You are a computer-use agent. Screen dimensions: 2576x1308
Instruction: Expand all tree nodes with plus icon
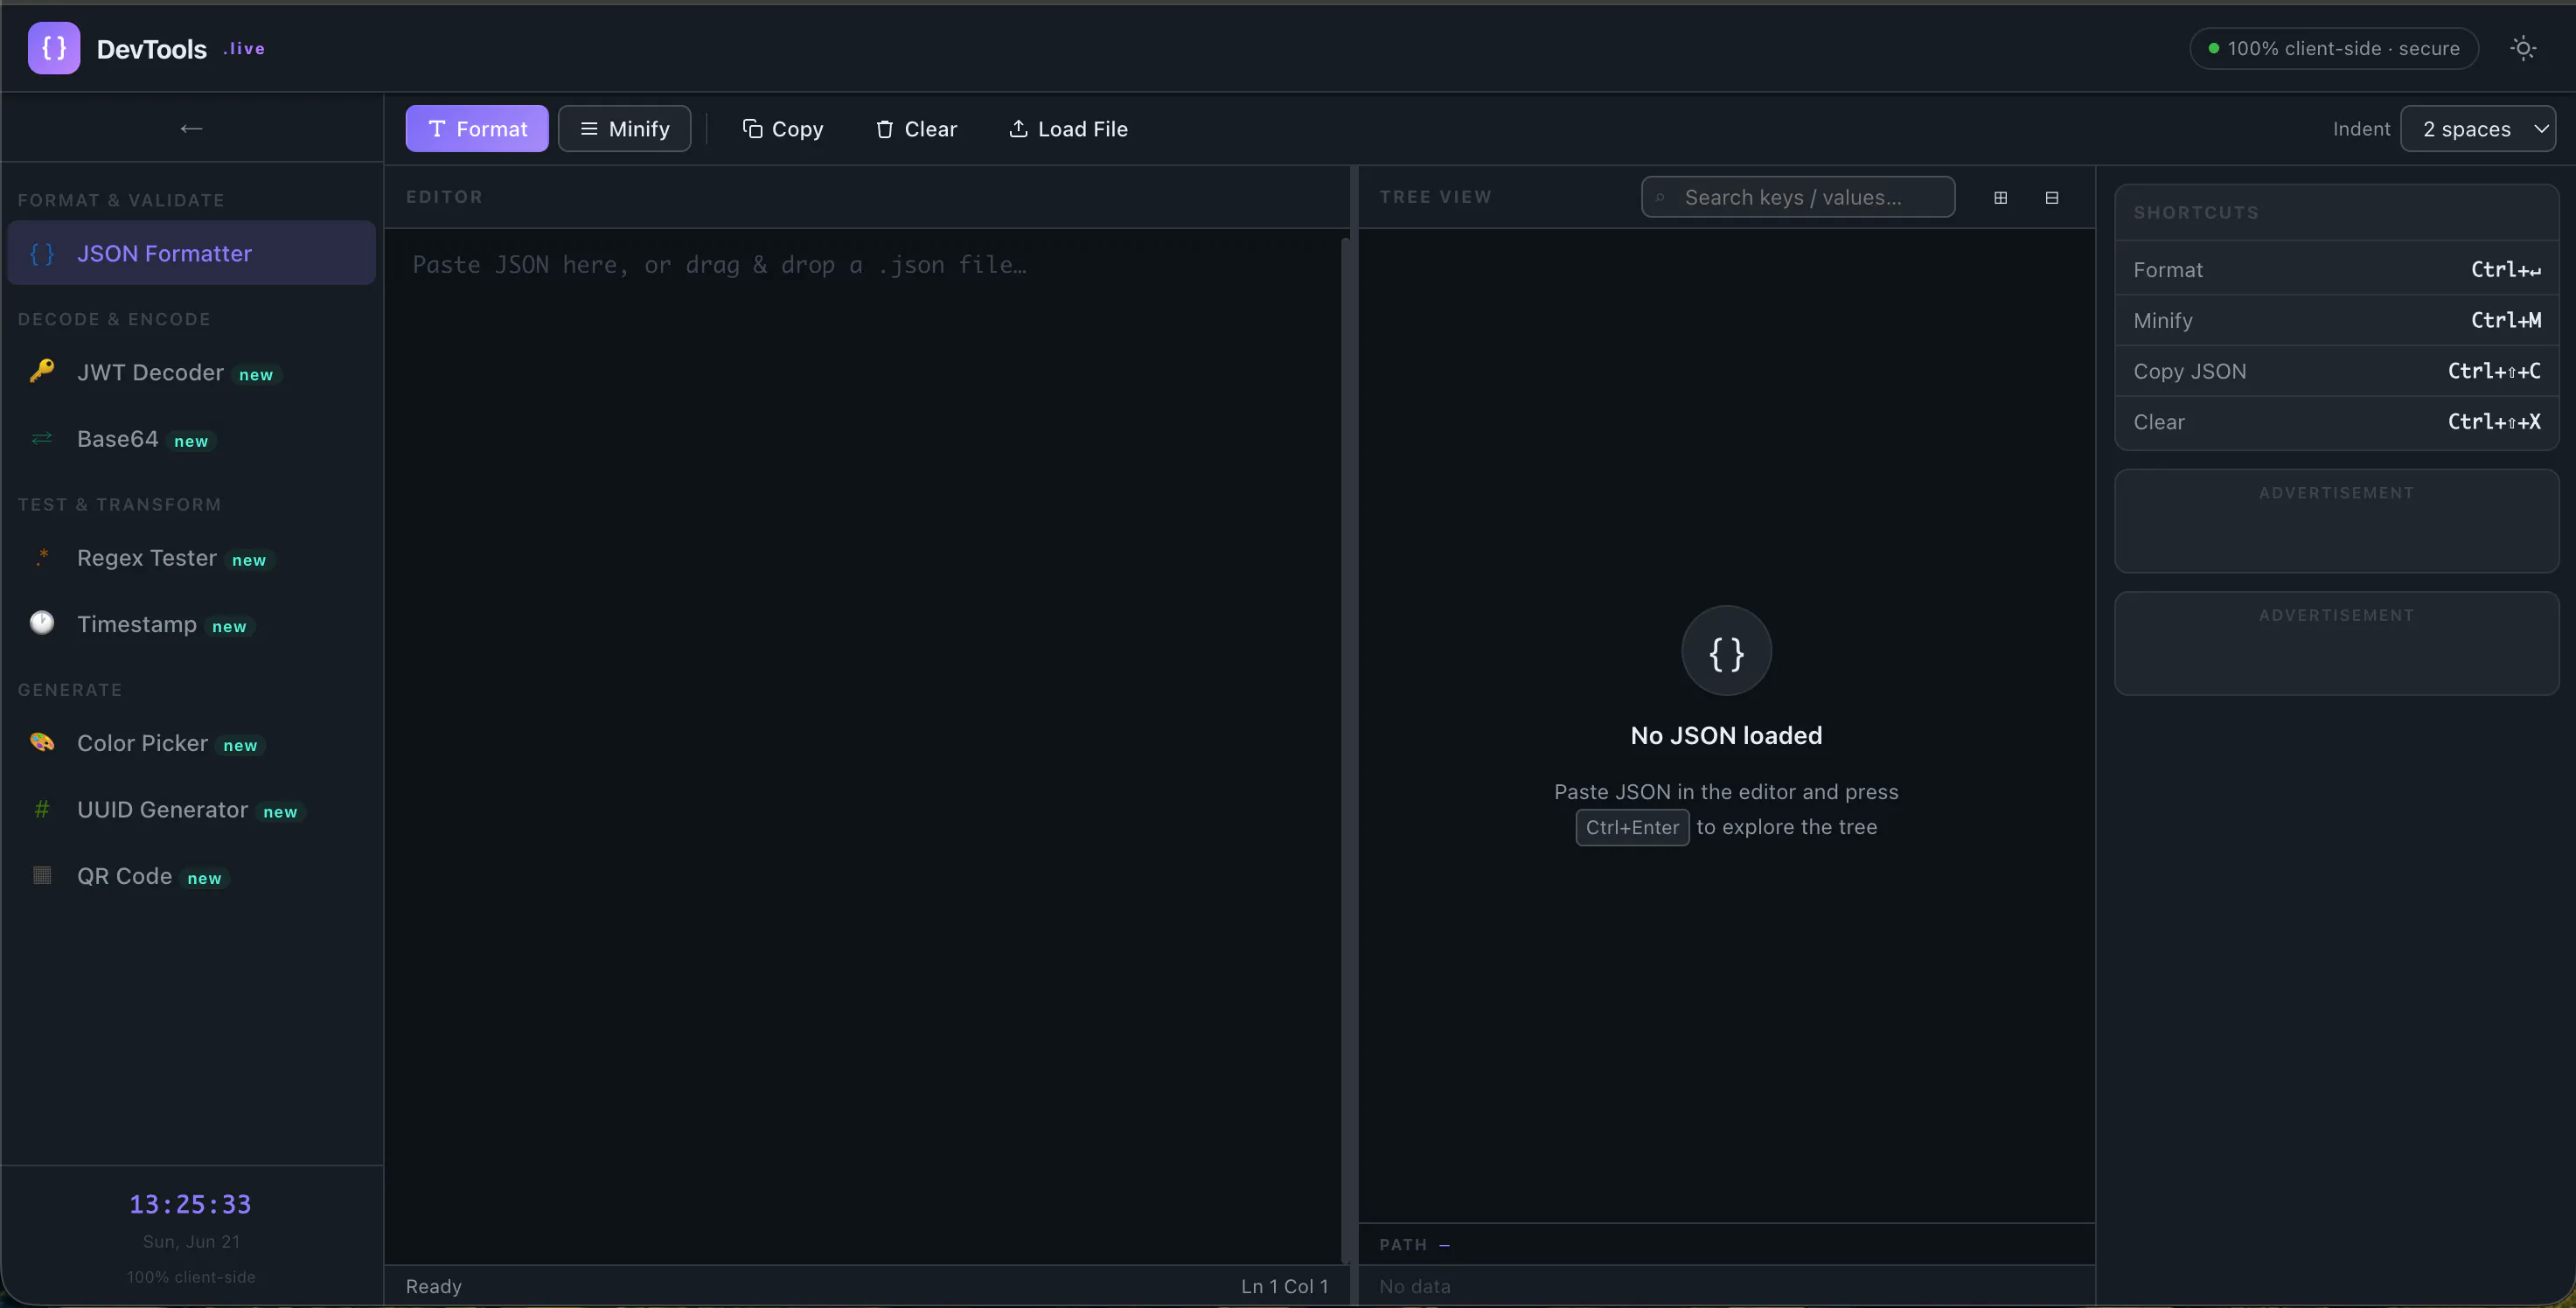pos(2000,198)
